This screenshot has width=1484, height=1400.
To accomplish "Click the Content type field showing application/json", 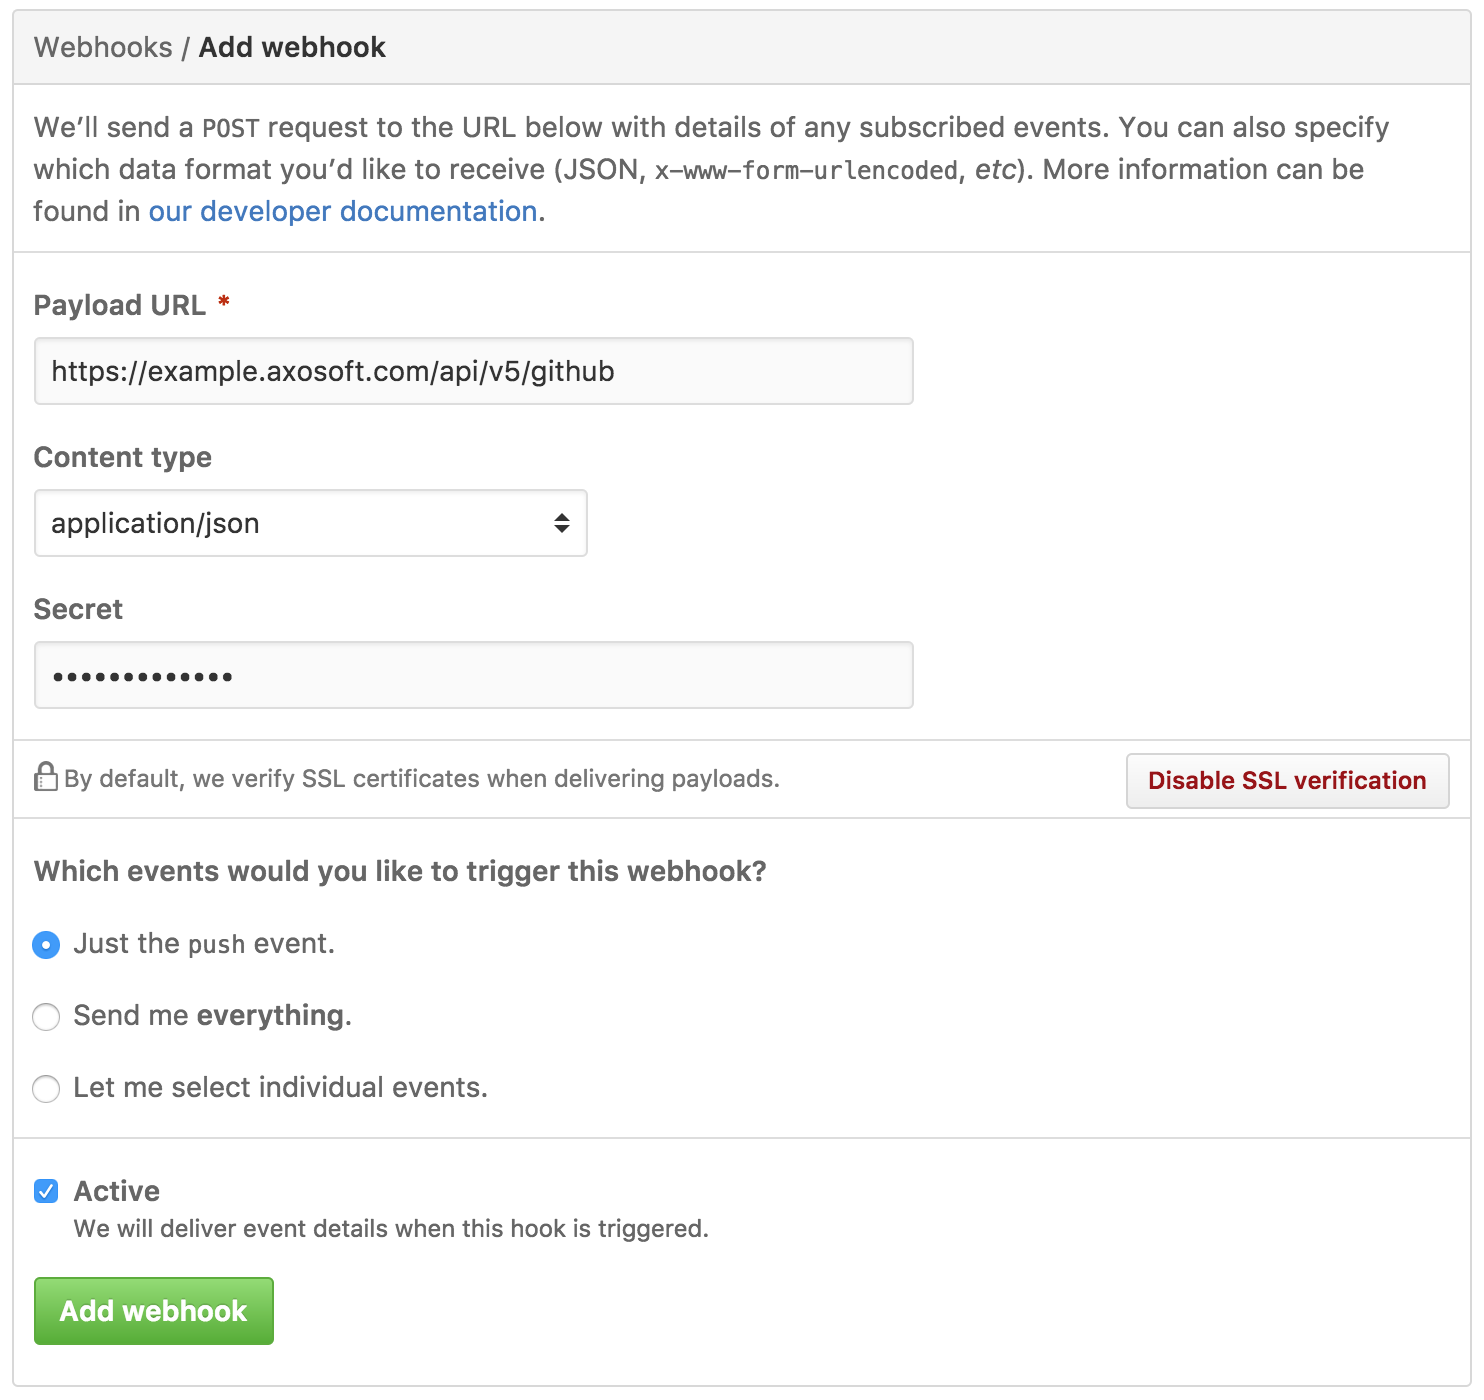I will [x=310, y=522].
